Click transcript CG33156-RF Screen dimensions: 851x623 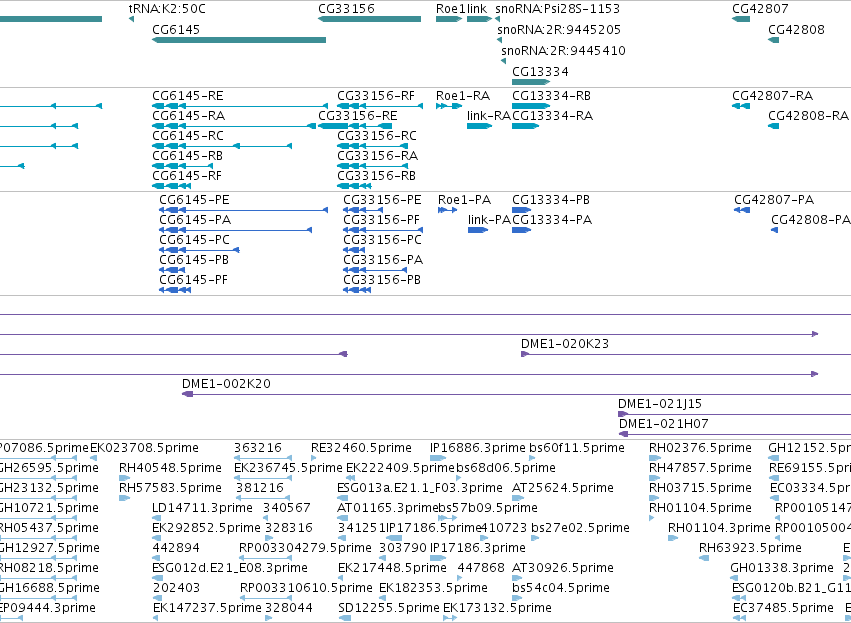380,106
